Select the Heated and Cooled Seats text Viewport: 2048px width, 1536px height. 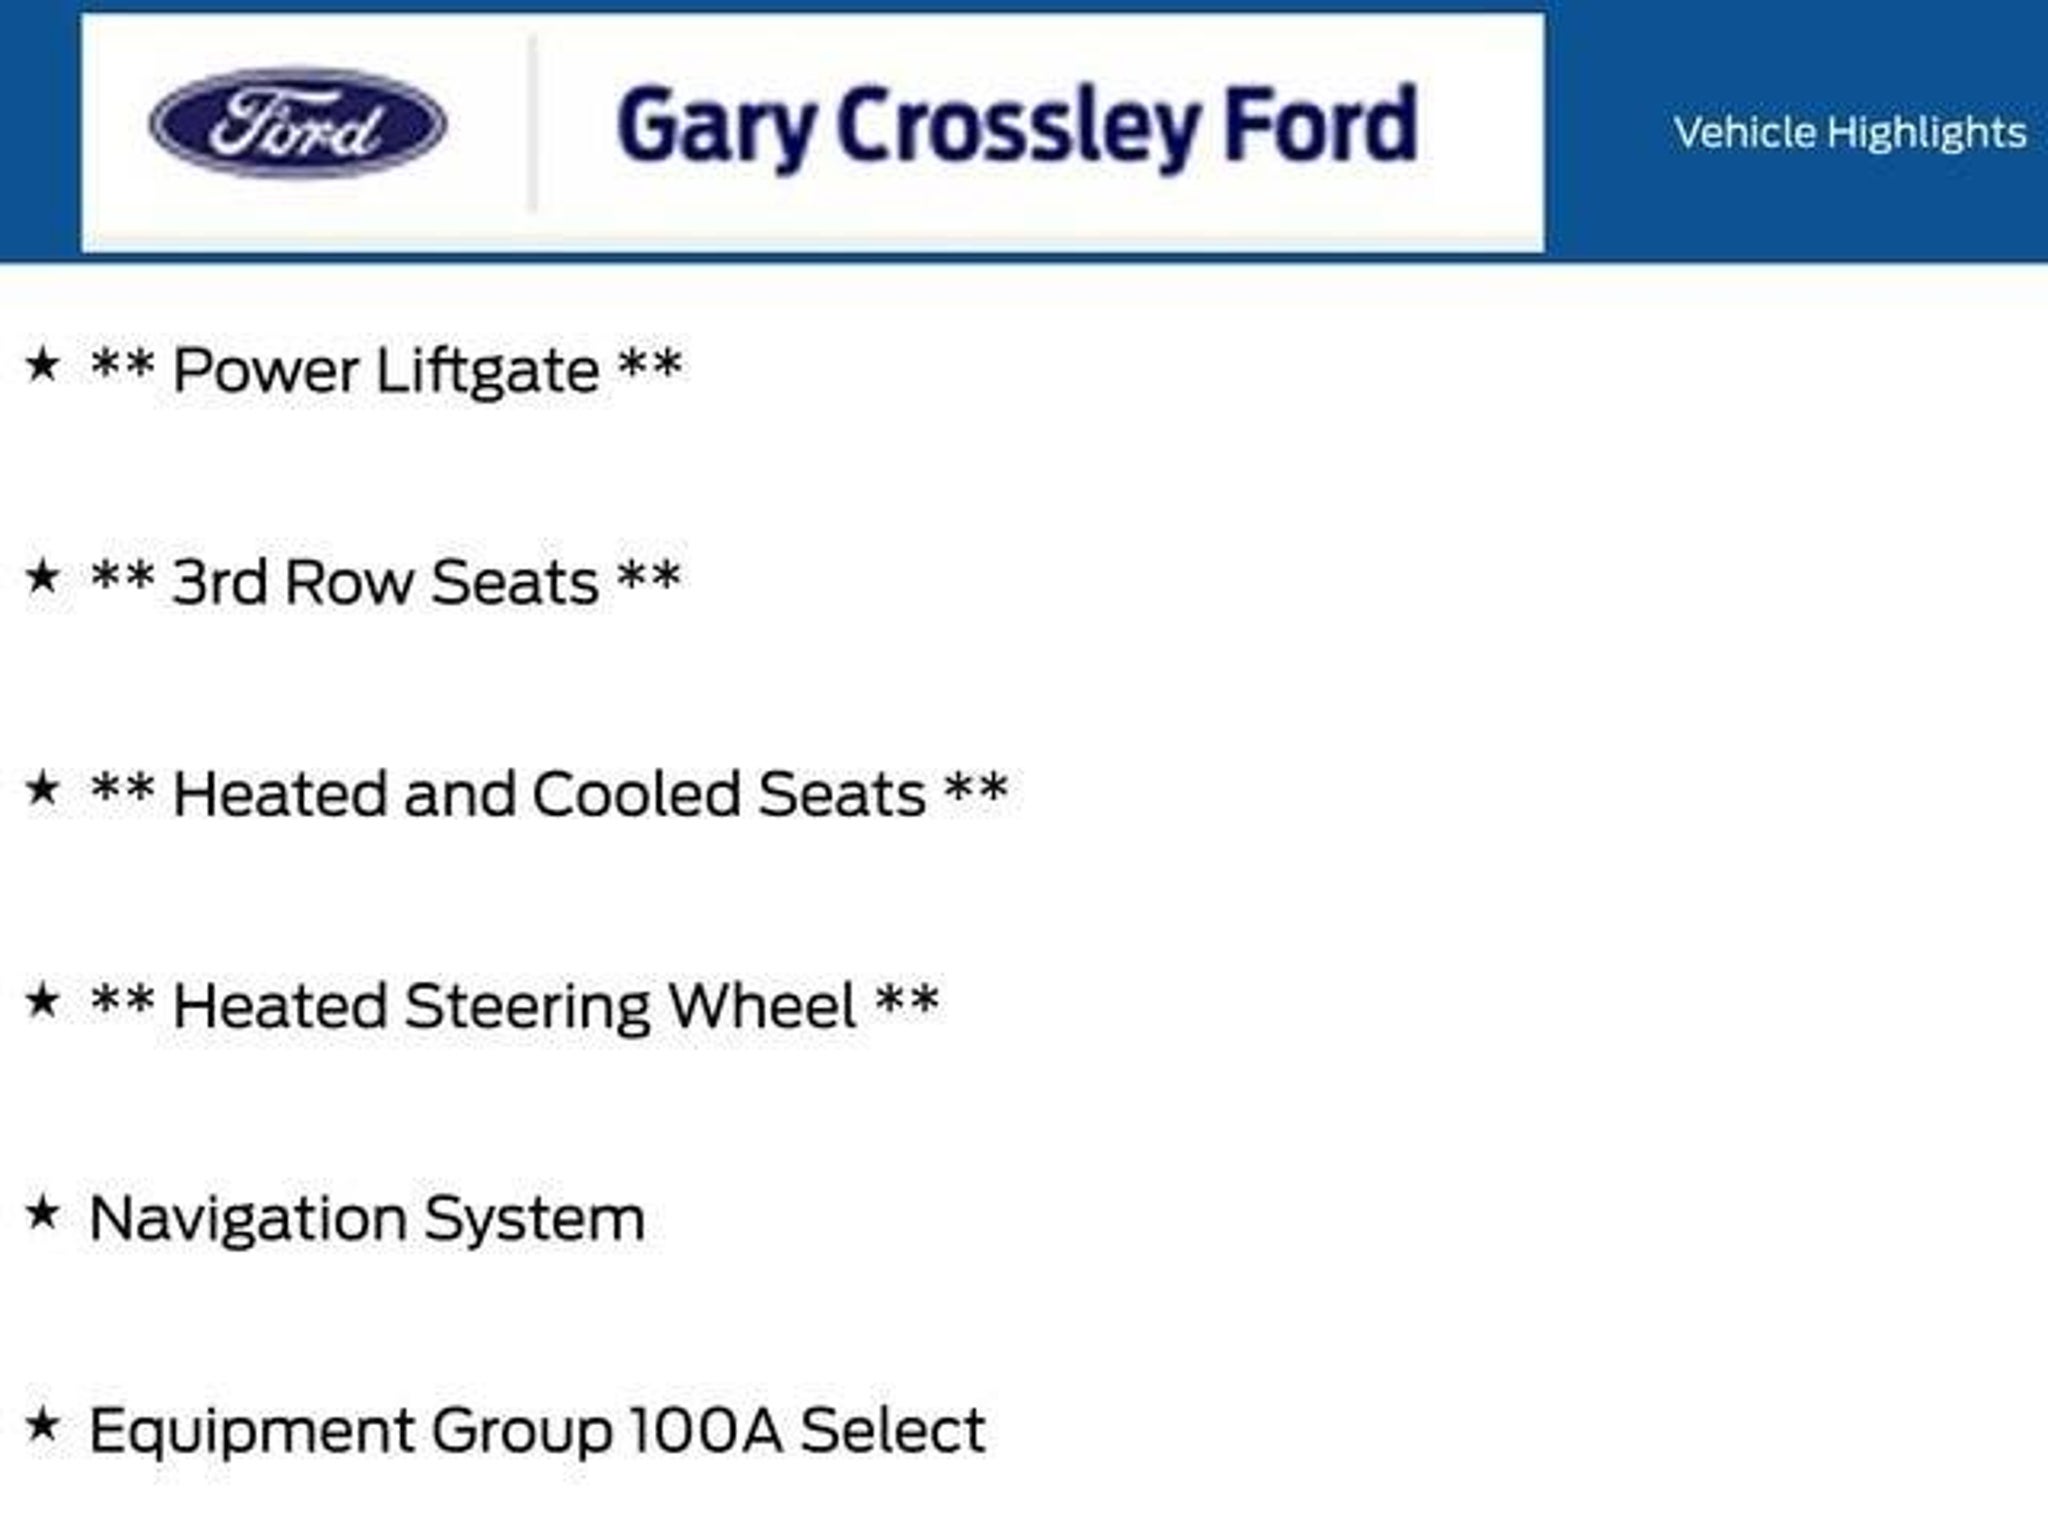click(x=549, y=794)
